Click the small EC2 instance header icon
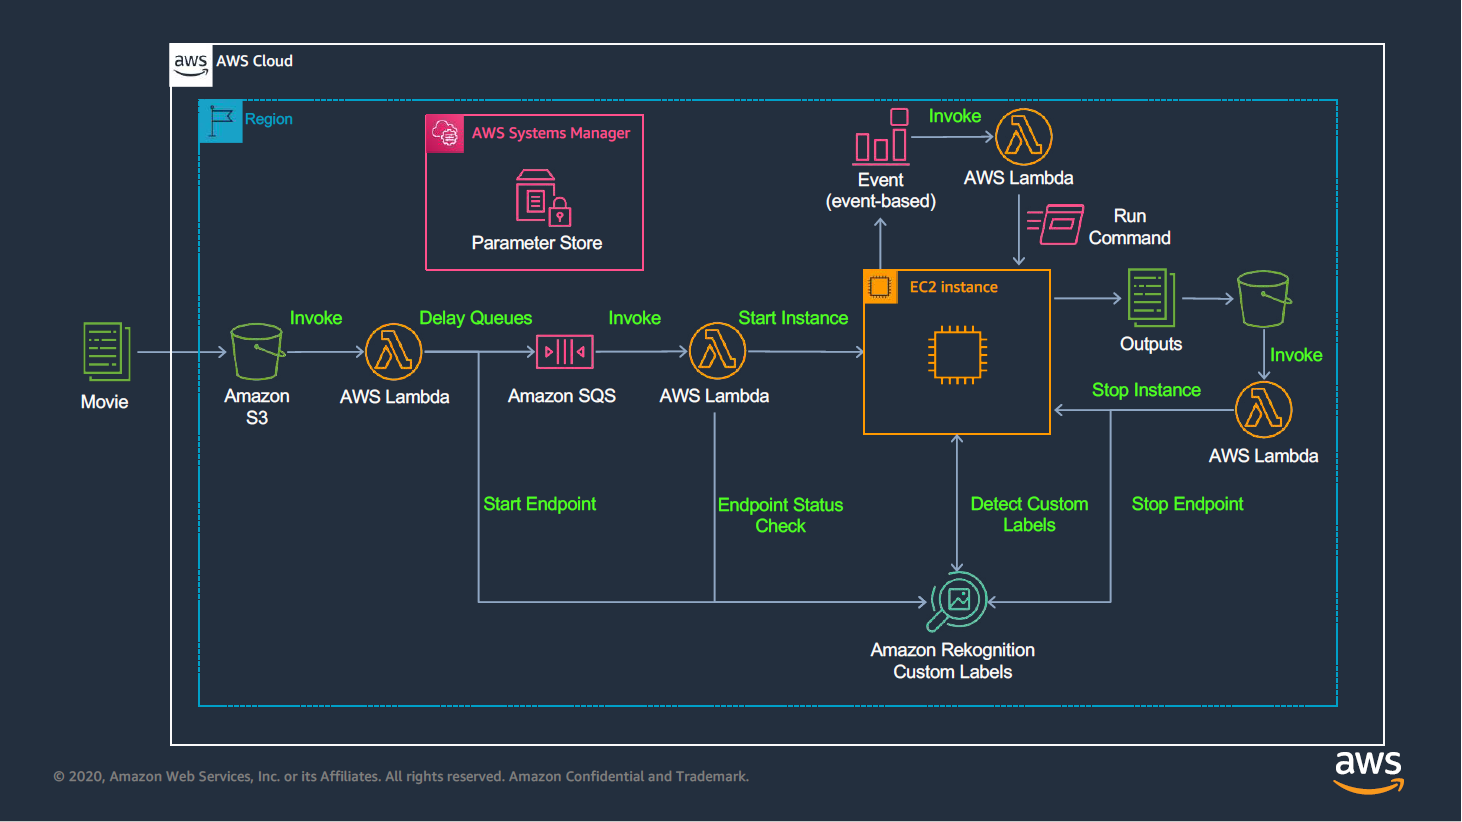The width and height of the screenshot is (1462, 822). point(880,287)
